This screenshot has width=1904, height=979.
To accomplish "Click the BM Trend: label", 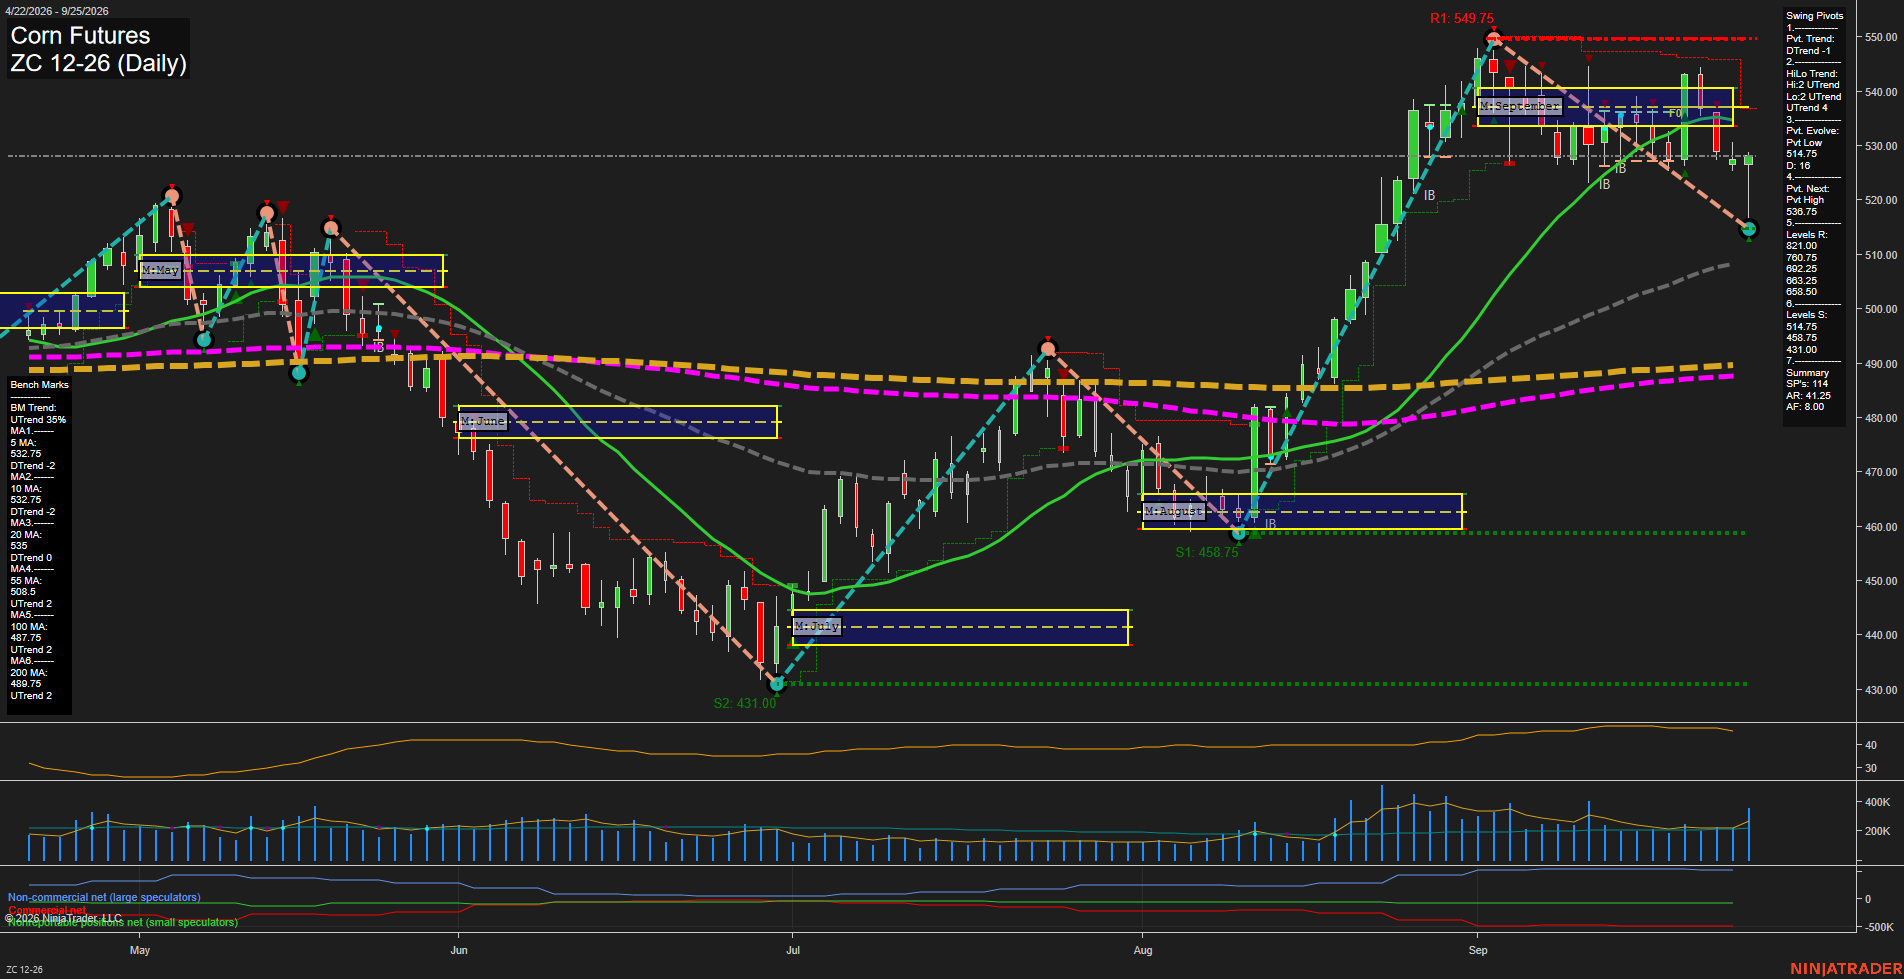I will point(33,408).
